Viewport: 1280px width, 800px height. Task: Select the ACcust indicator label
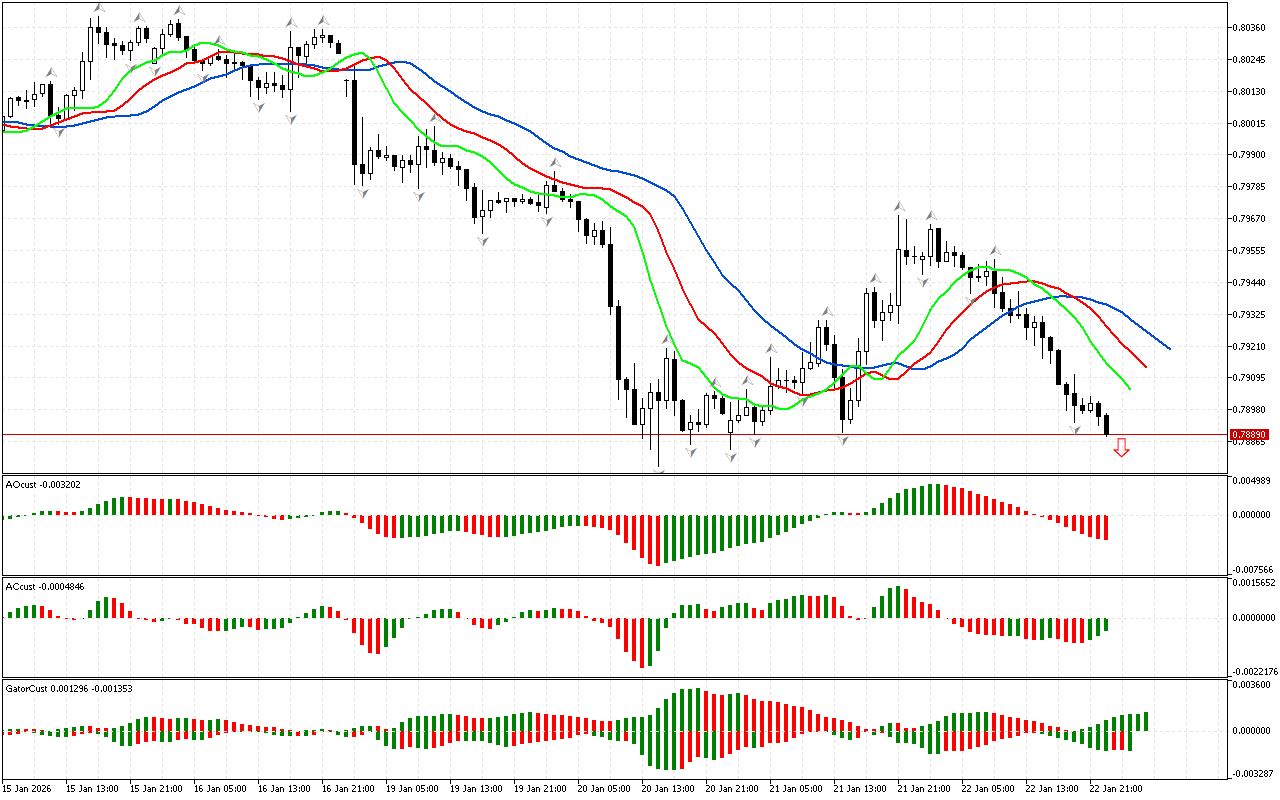pos(44,586)
